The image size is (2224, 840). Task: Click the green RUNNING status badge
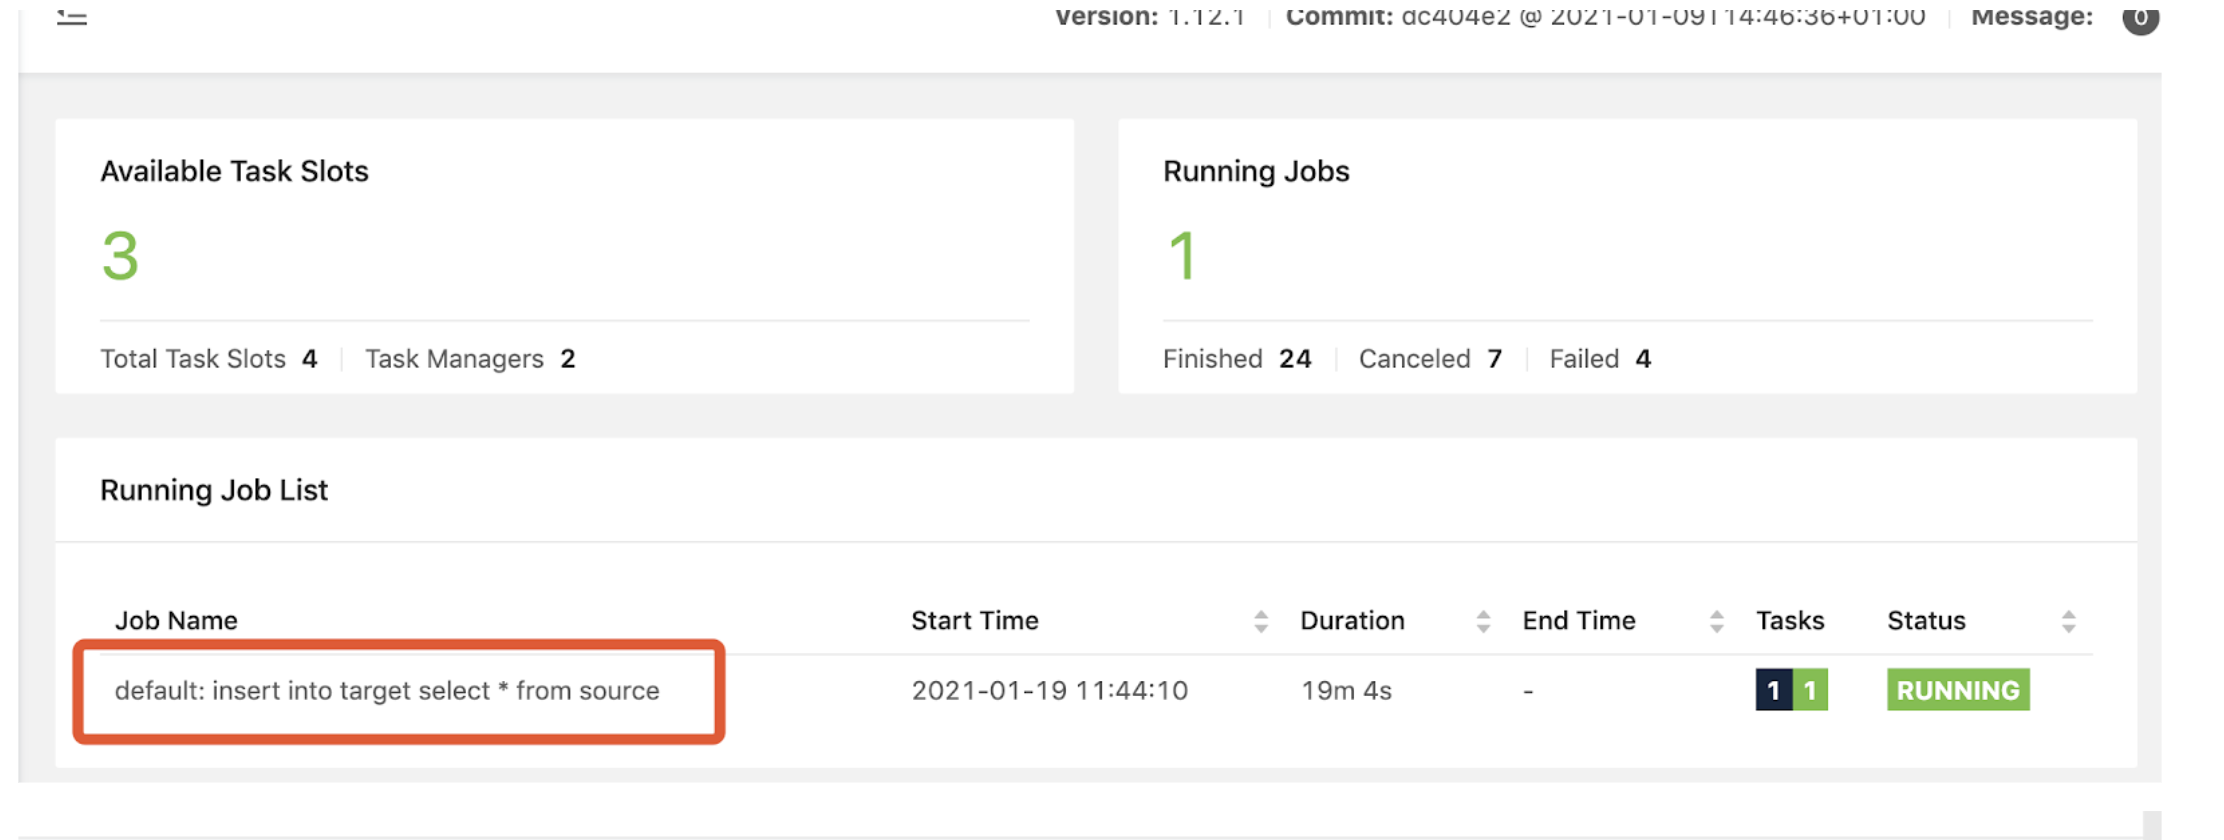(1957, 690)
